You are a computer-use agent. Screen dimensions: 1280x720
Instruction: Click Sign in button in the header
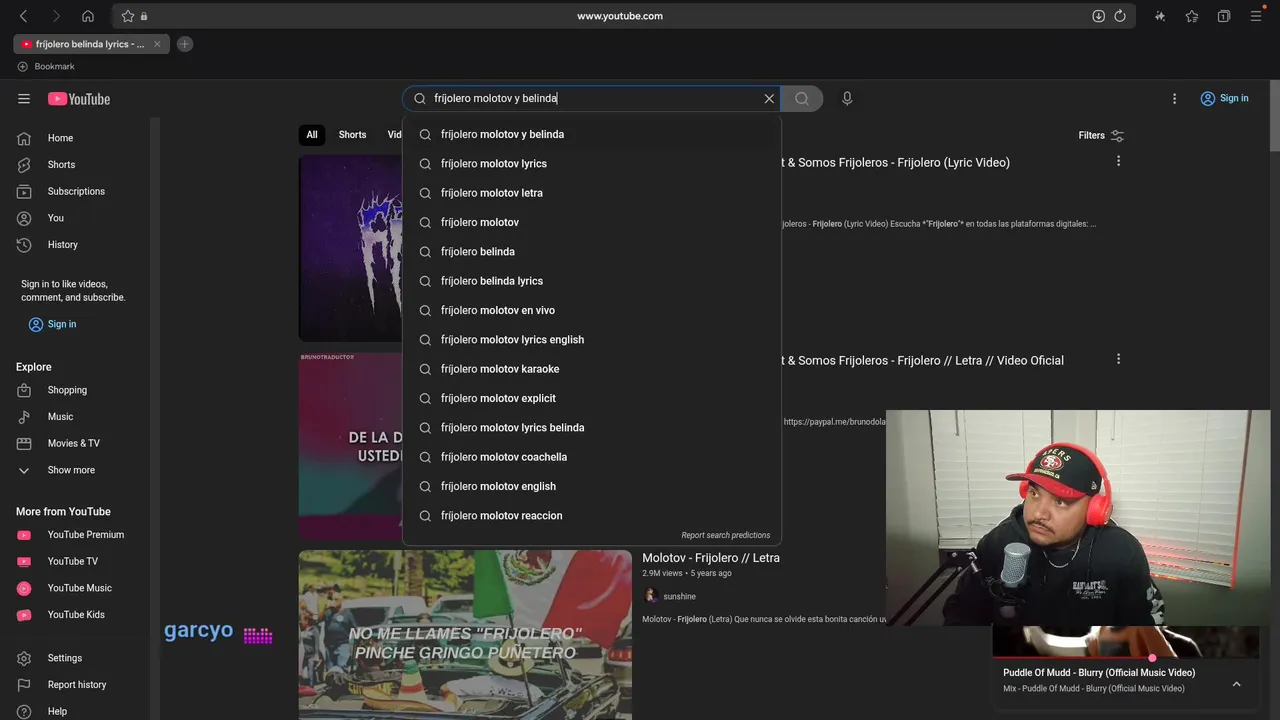pos(1224,98)
